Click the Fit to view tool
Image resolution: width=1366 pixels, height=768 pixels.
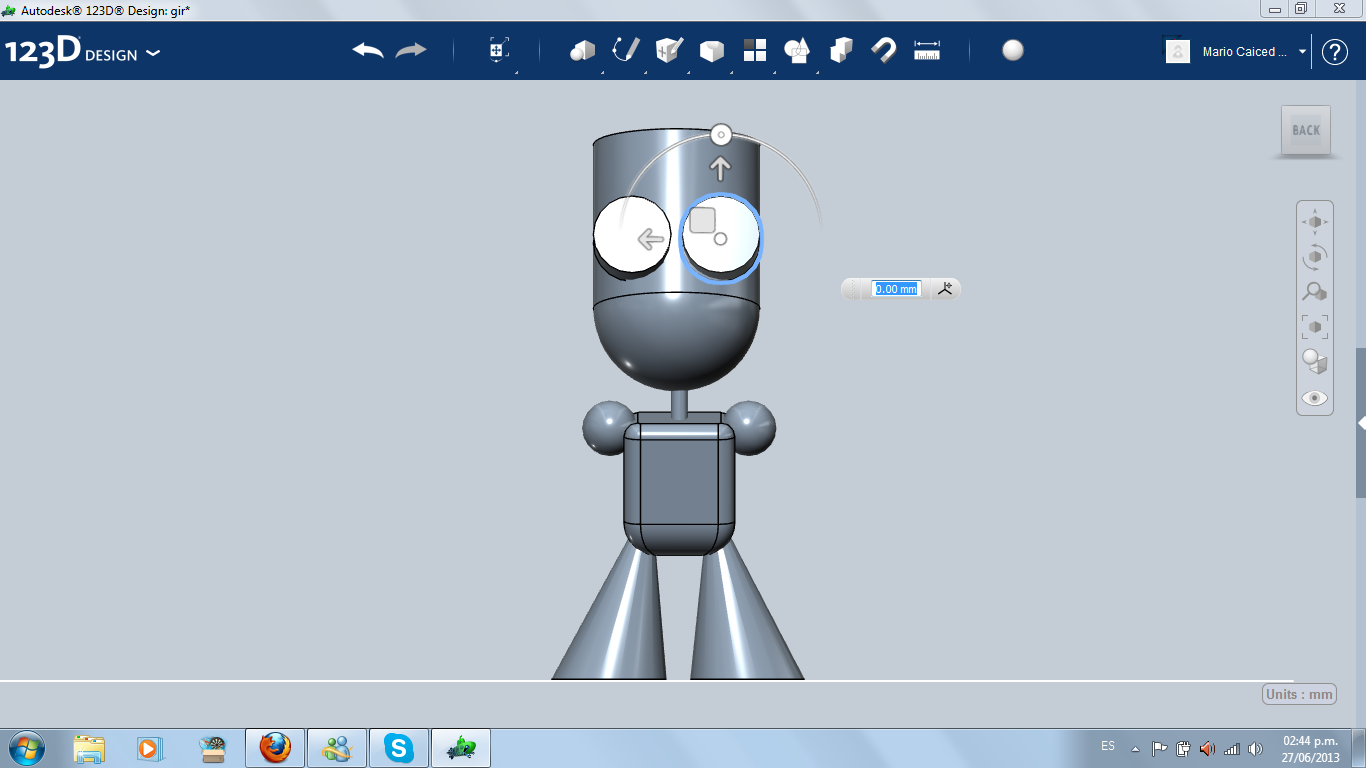(1315, 326)
